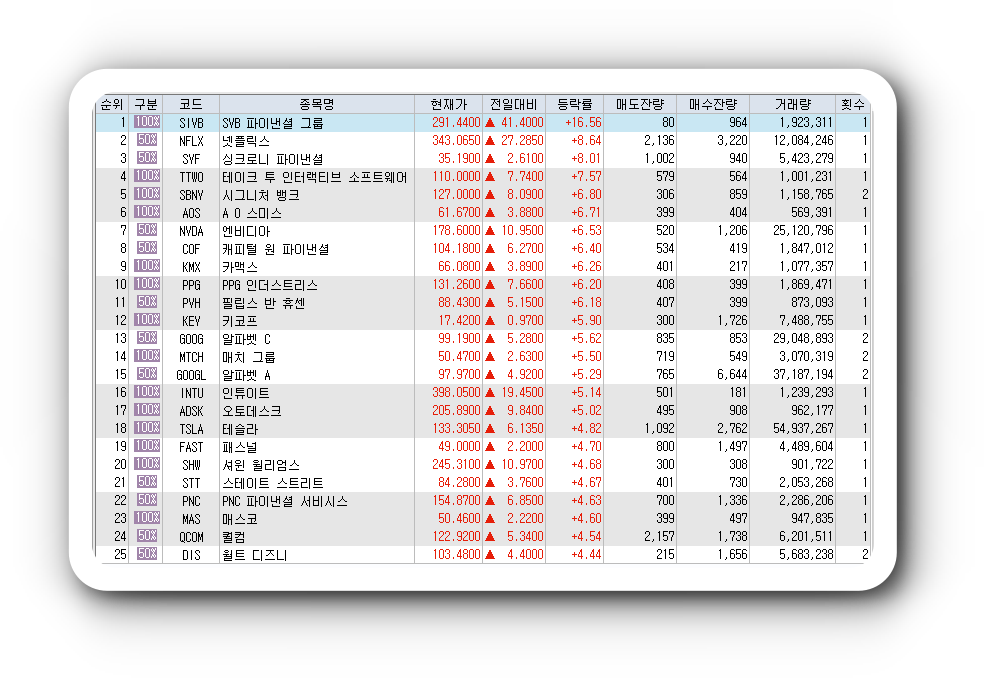Click the 50% badge in GOOG row
This screenshot has width=984, height=678.
[x=147, y=338]
